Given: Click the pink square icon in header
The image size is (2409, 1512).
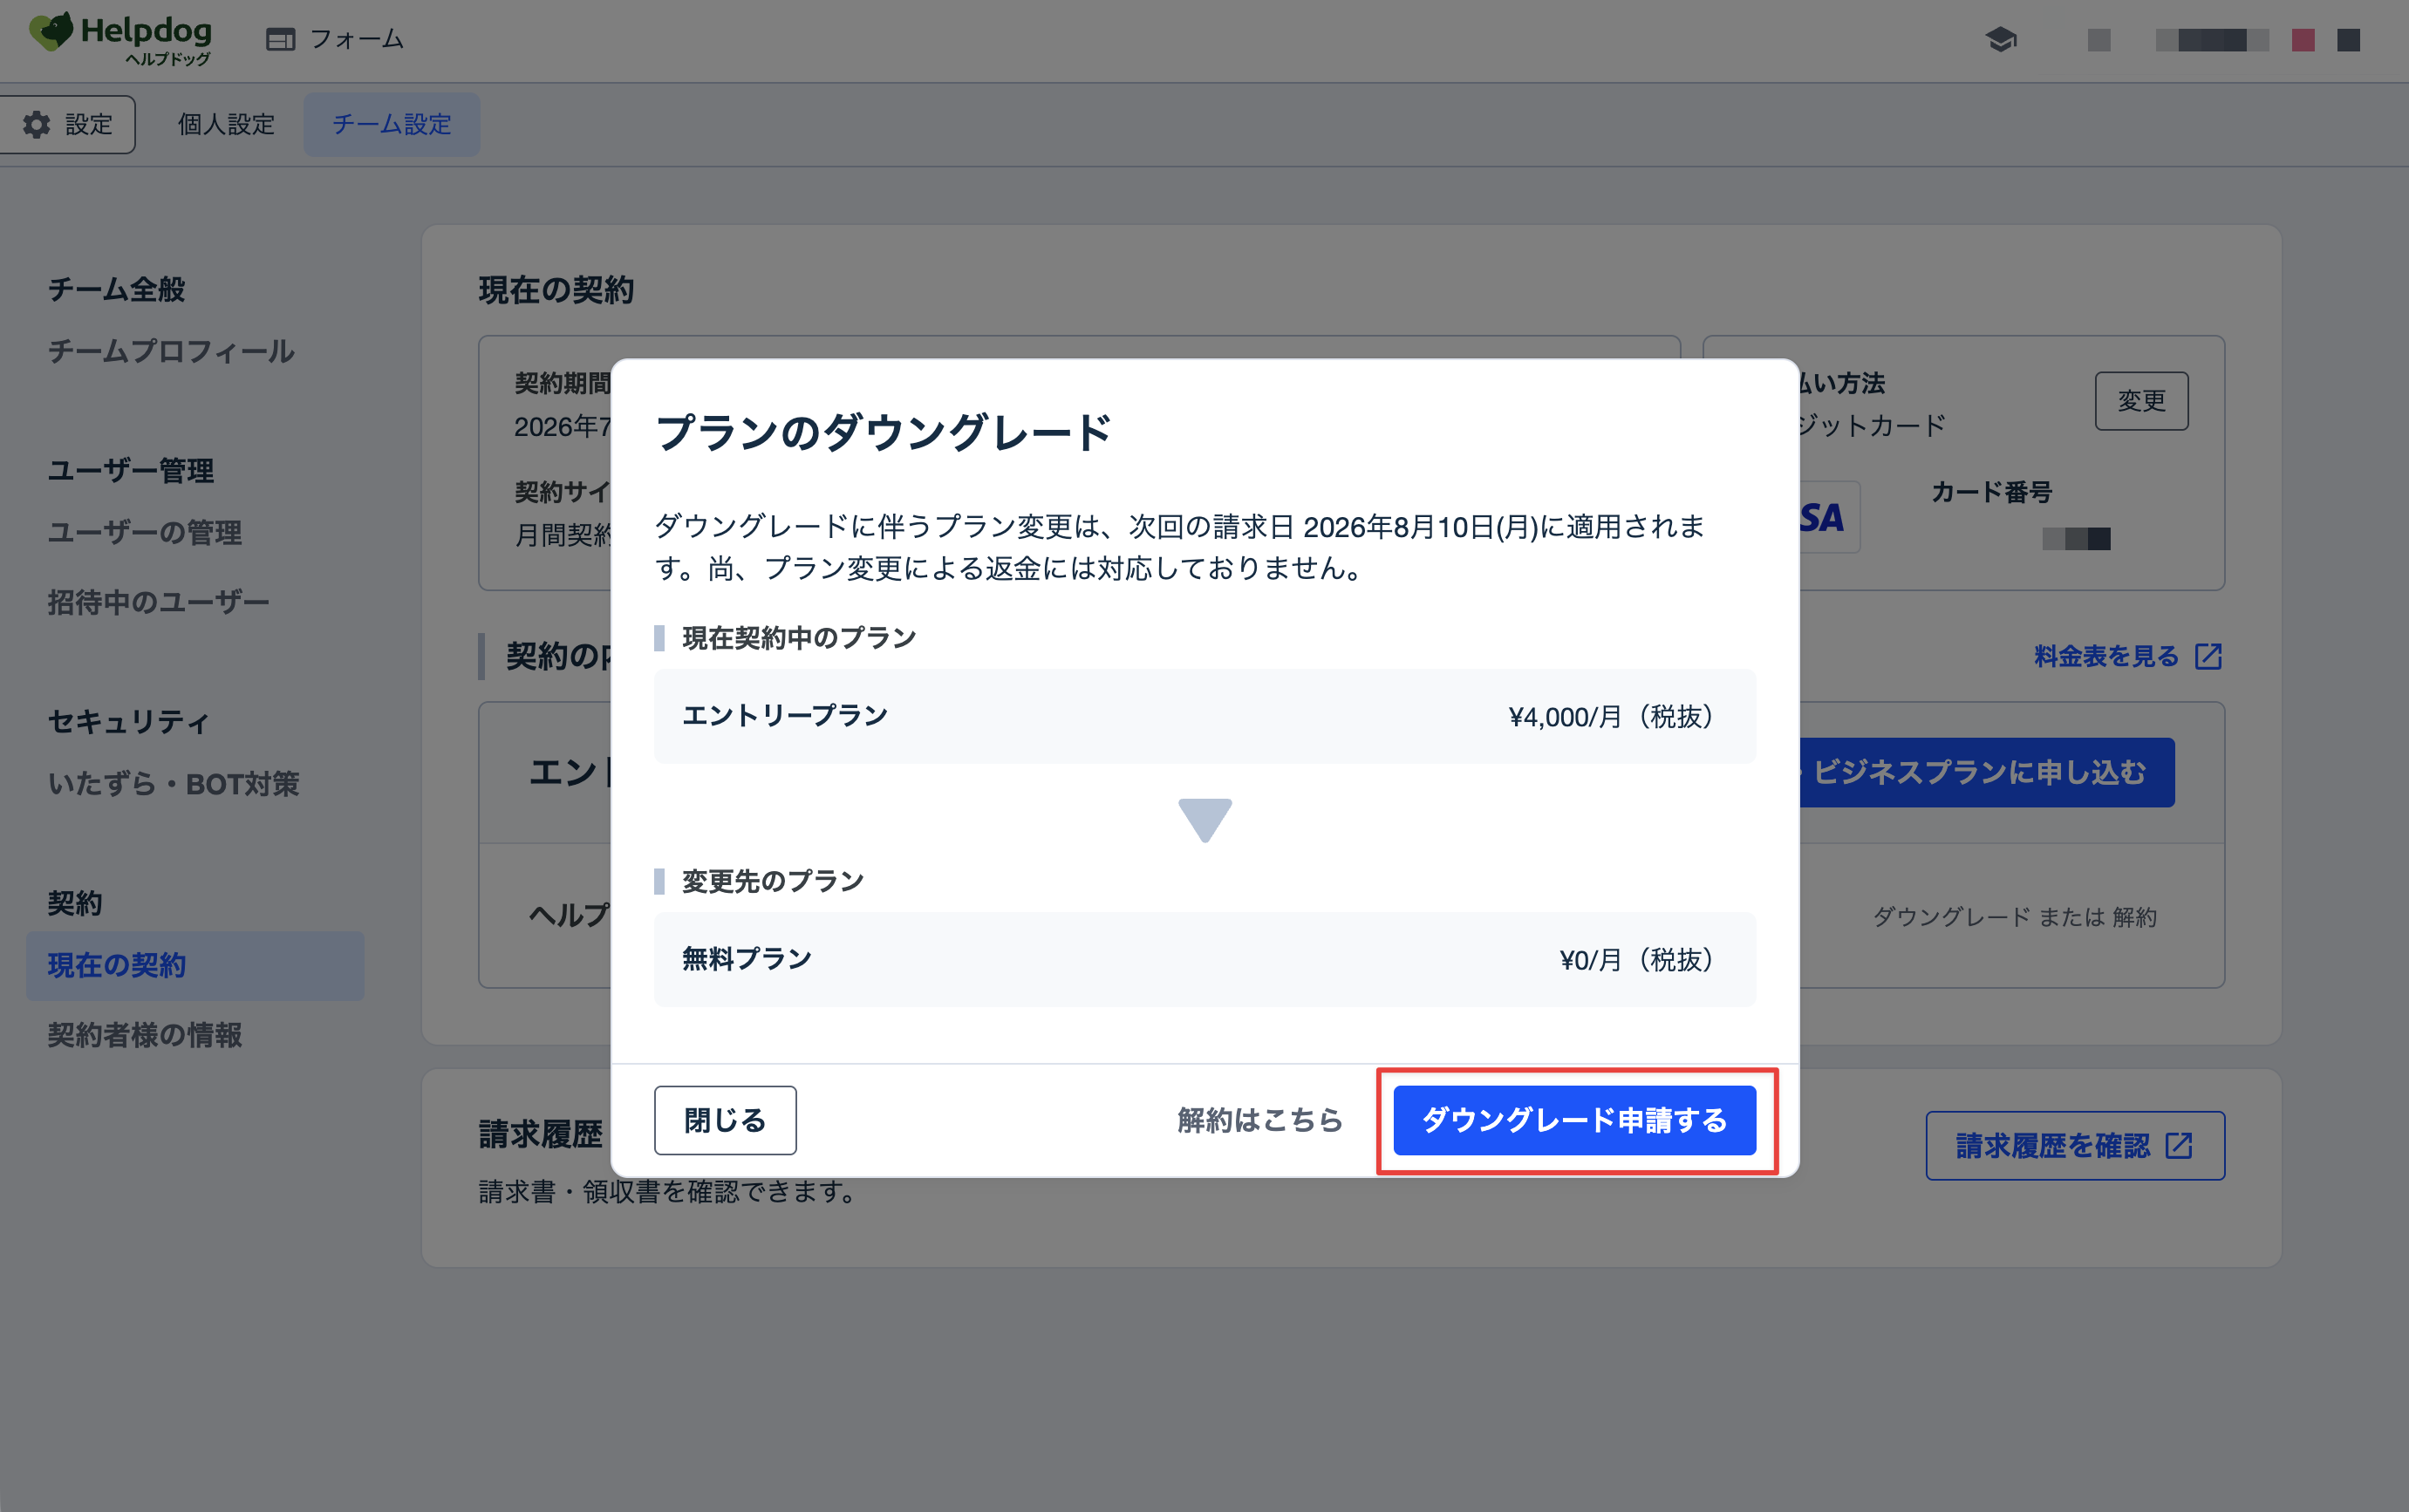Looking at the screenshot, I should pyautogui.click(x=2303, y=40).
